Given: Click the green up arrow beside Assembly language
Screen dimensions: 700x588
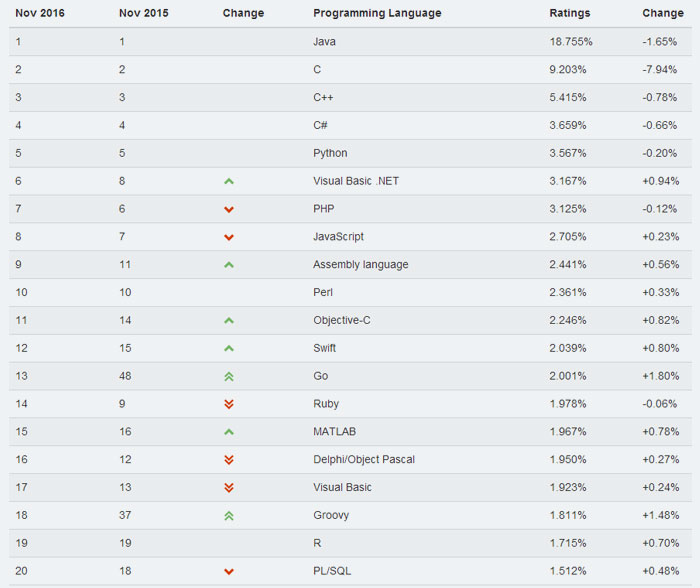Looking at the screenshot, I should click(229, 265).
